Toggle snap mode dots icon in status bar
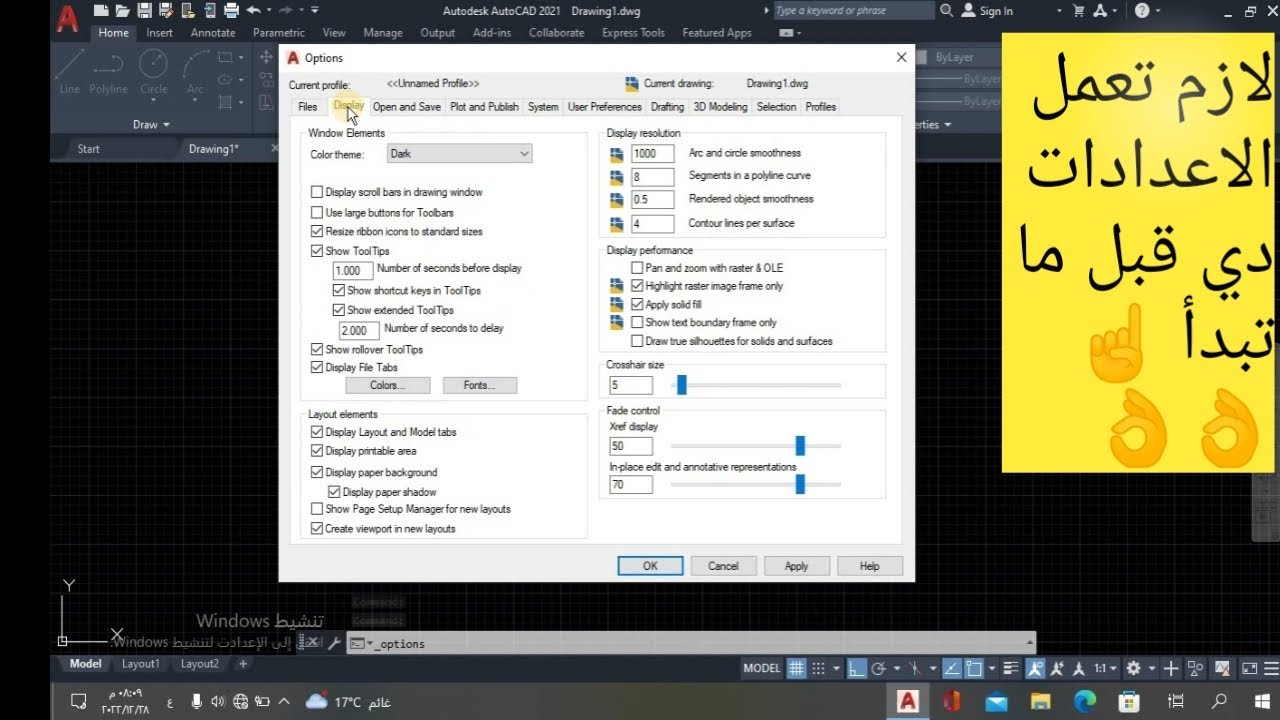This screenshot has width=1280, height=720. pyautogui.click(x=818, y=668)
